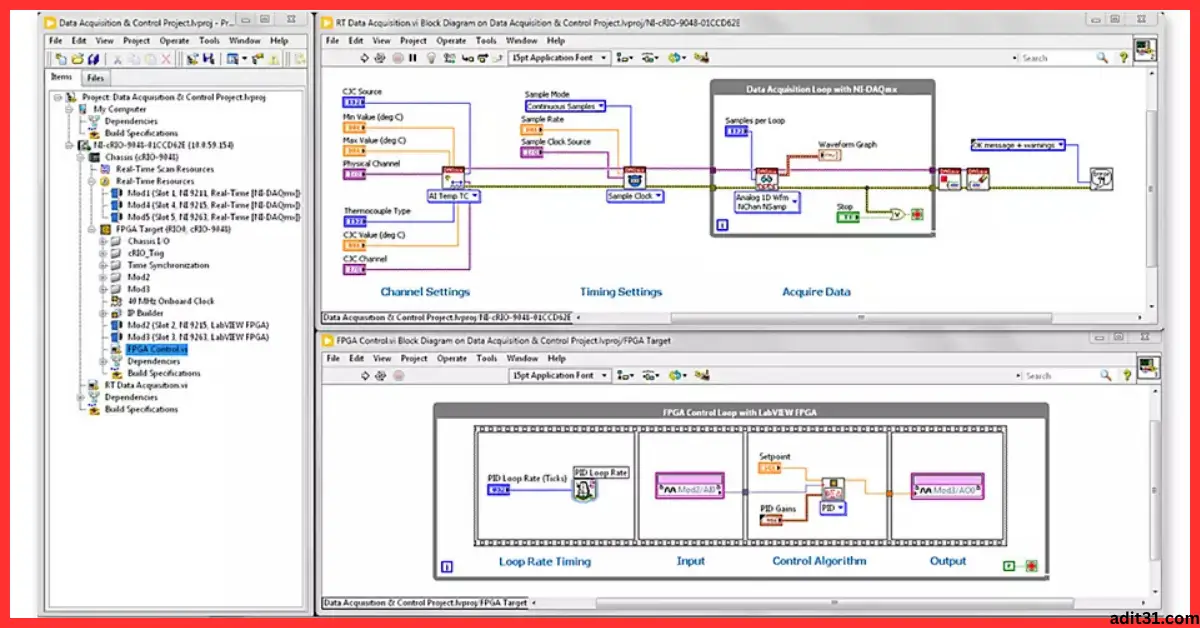Click Run Continuously in RT Data Acquisition toolbar
The width and height of the screenshot is (1200, 628).
point(380,58)
